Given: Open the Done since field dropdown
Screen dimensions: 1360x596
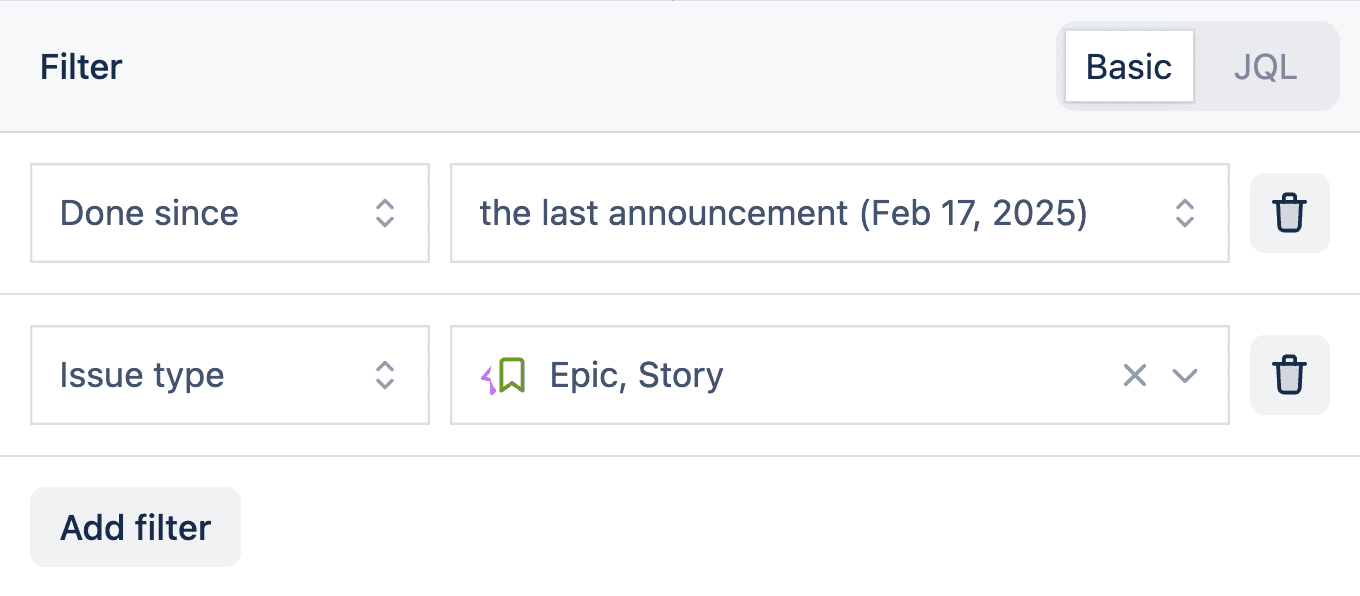Looking at the screenshot, I should [230, 213].
